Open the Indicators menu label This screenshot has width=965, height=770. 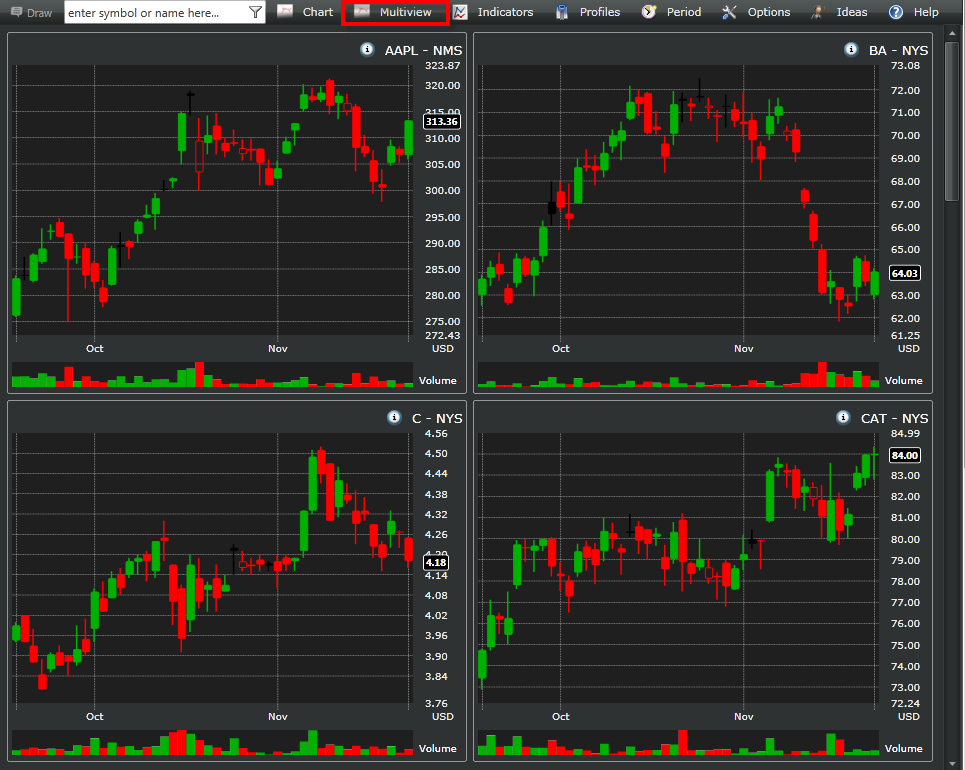click(505, 12)
